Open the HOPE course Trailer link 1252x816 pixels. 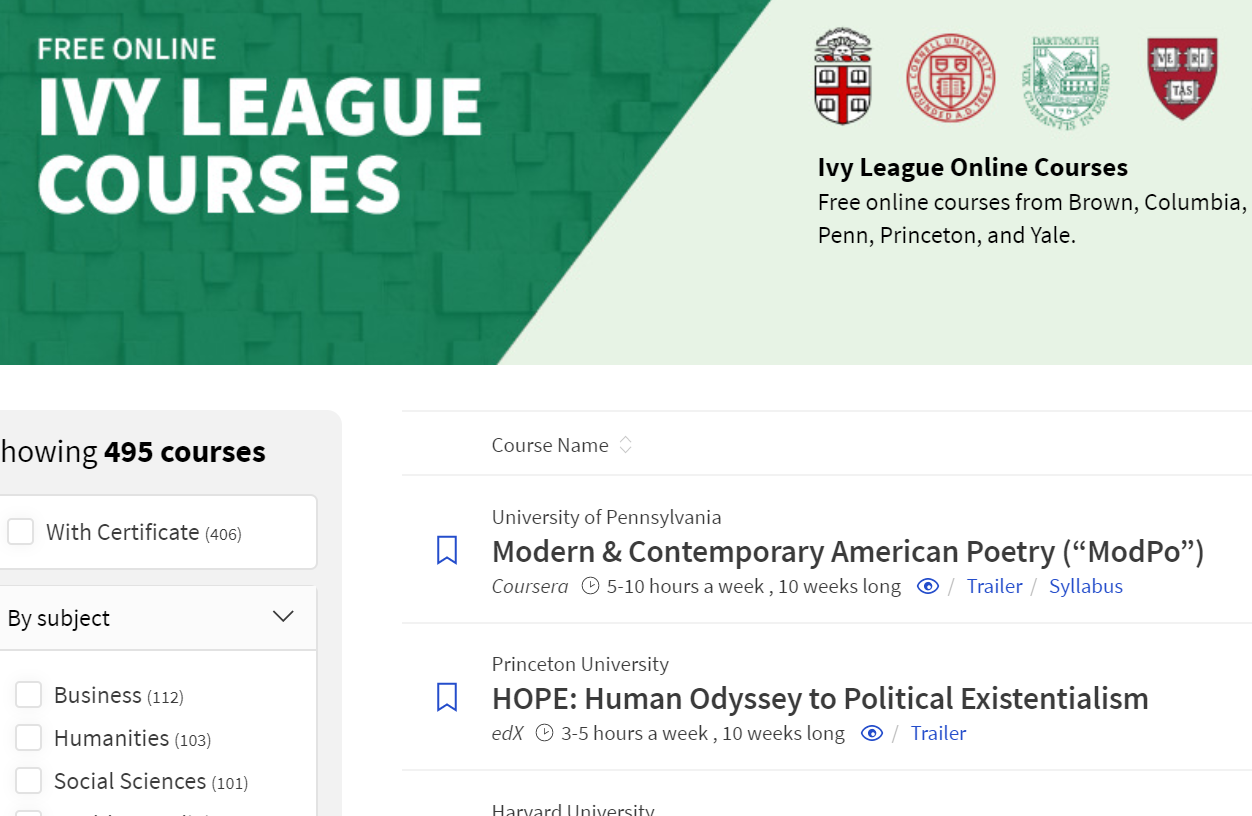pyautogui.click(x=938, y=733)
